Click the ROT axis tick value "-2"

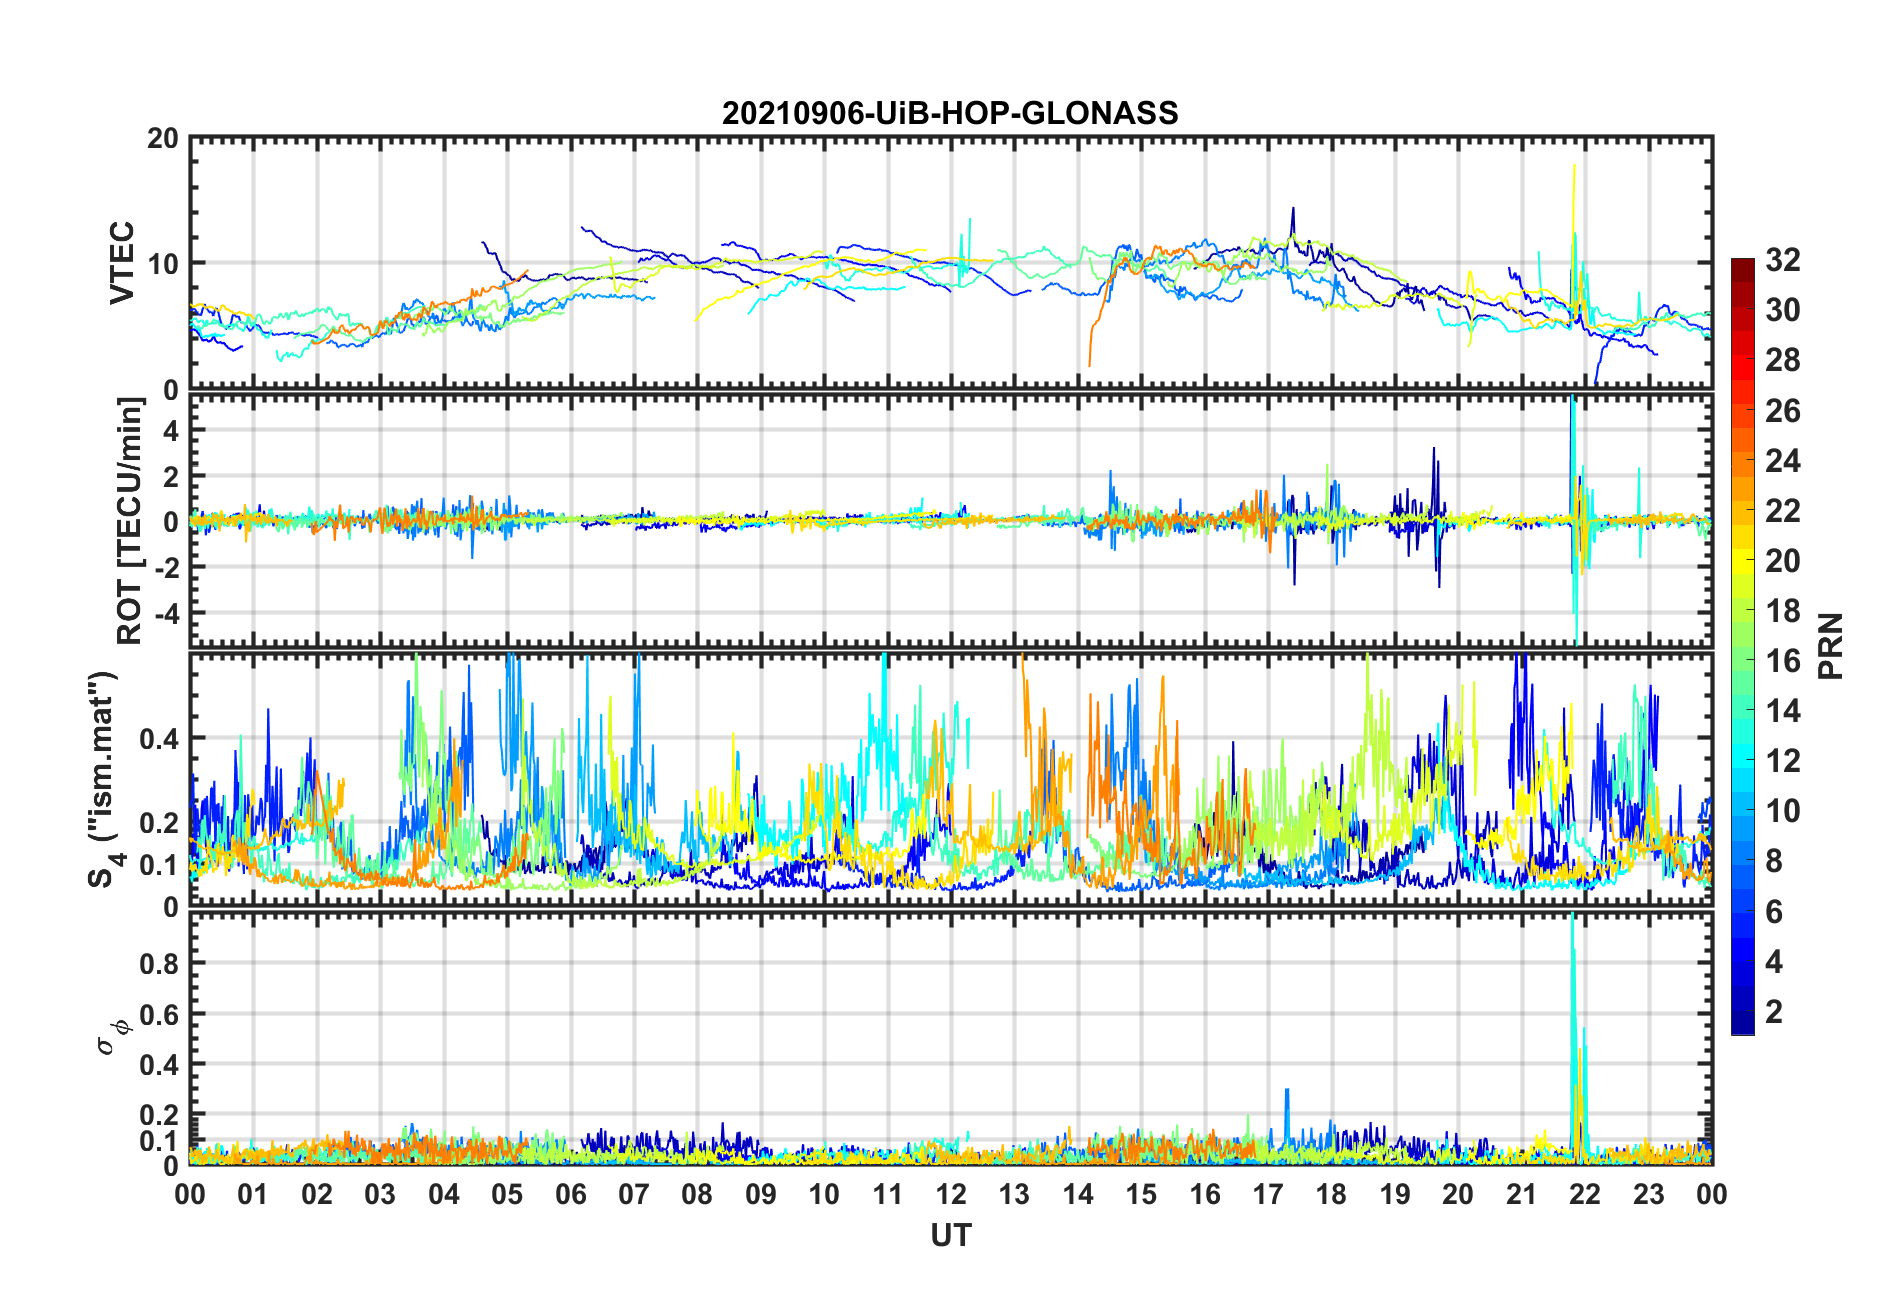click(x=166, y=567)
